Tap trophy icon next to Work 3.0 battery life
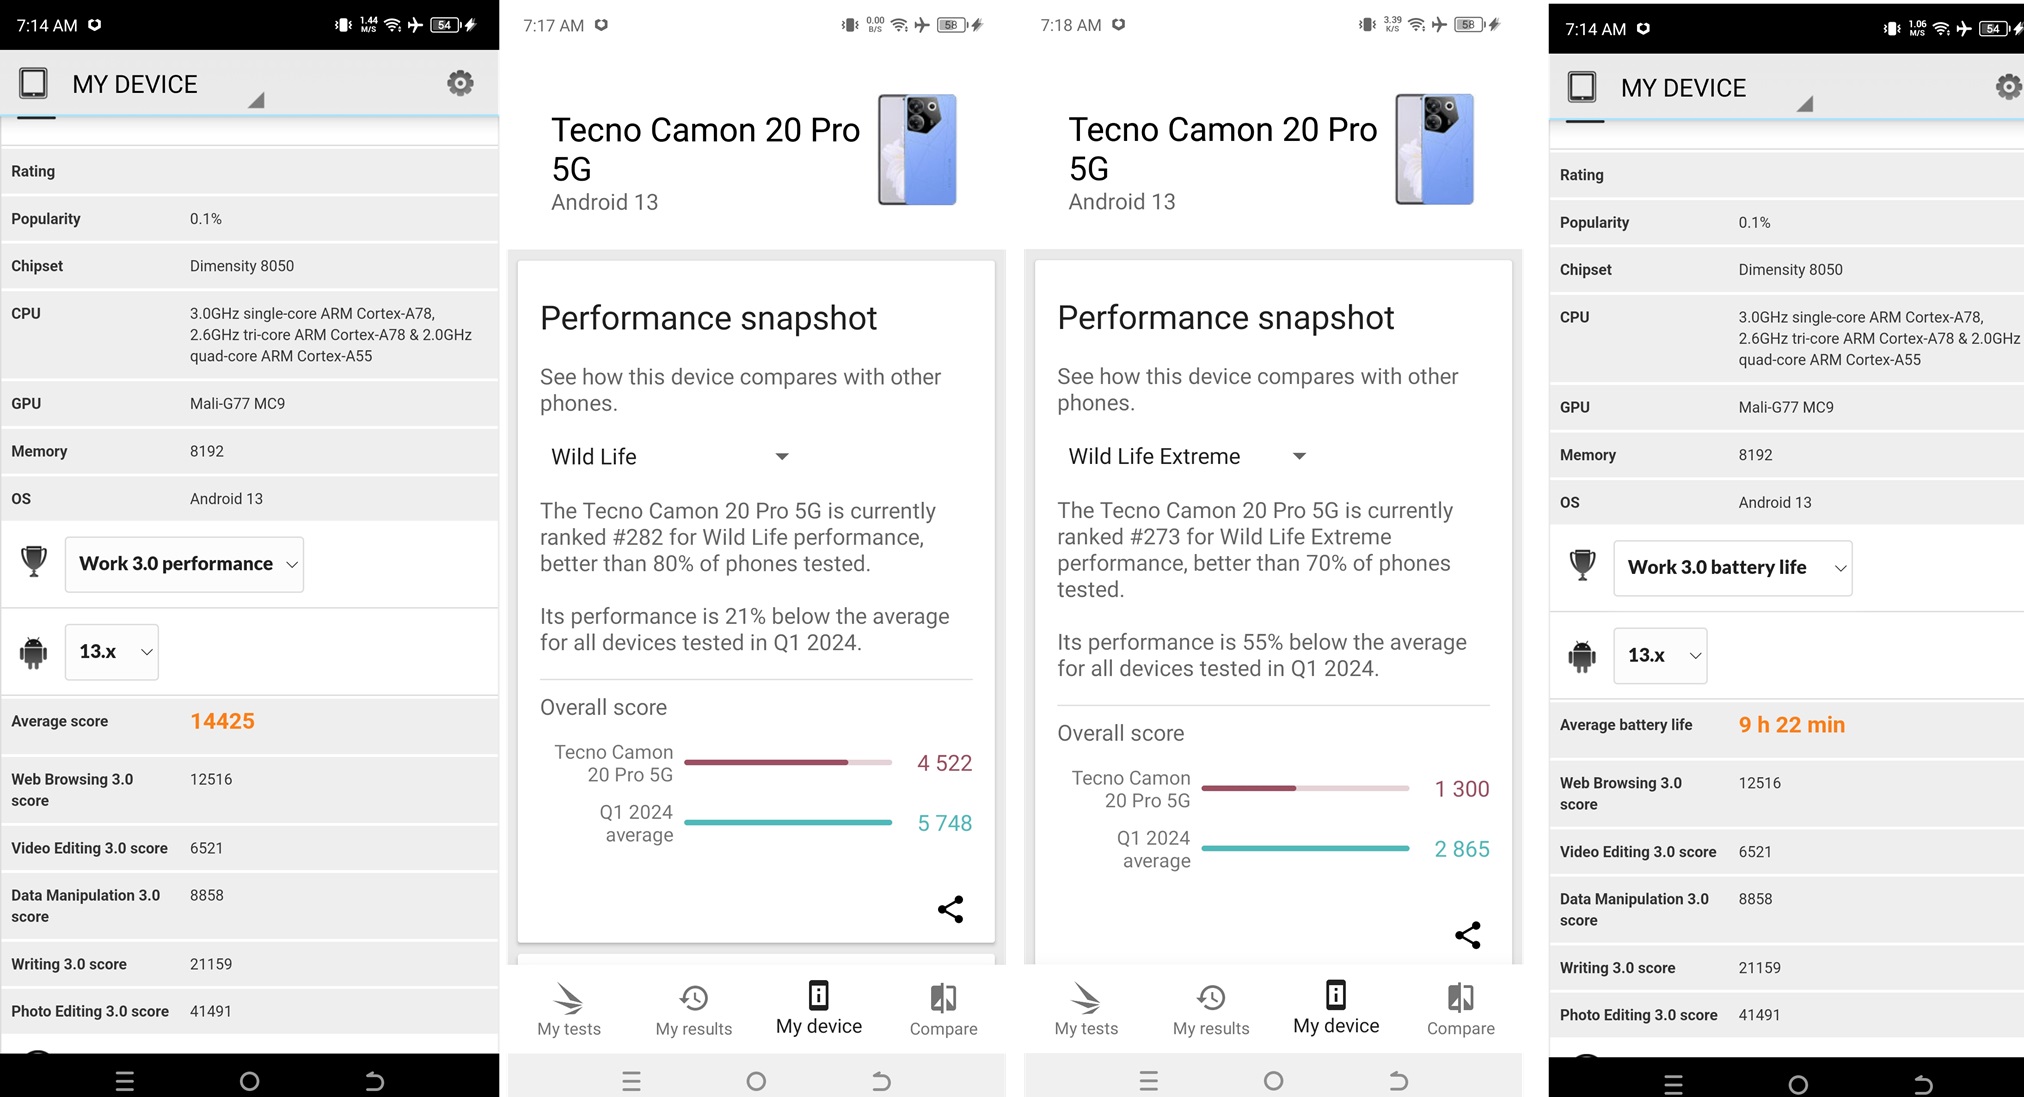The image size is (2024, 1097). 1583,566
